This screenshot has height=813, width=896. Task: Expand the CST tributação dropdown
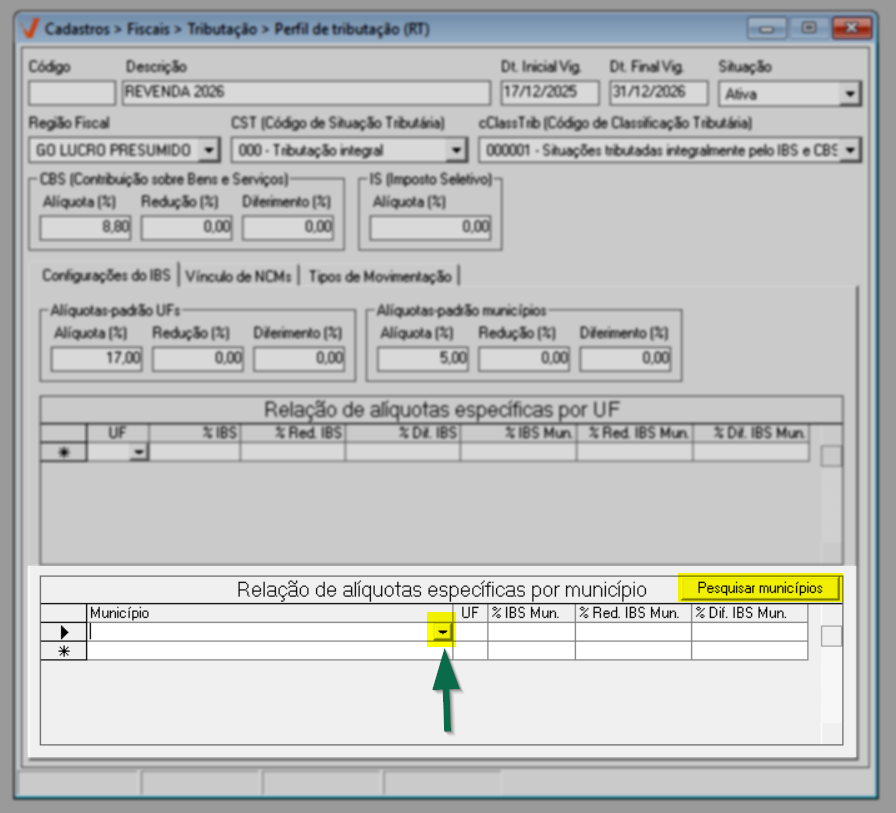tap(456, 150)
